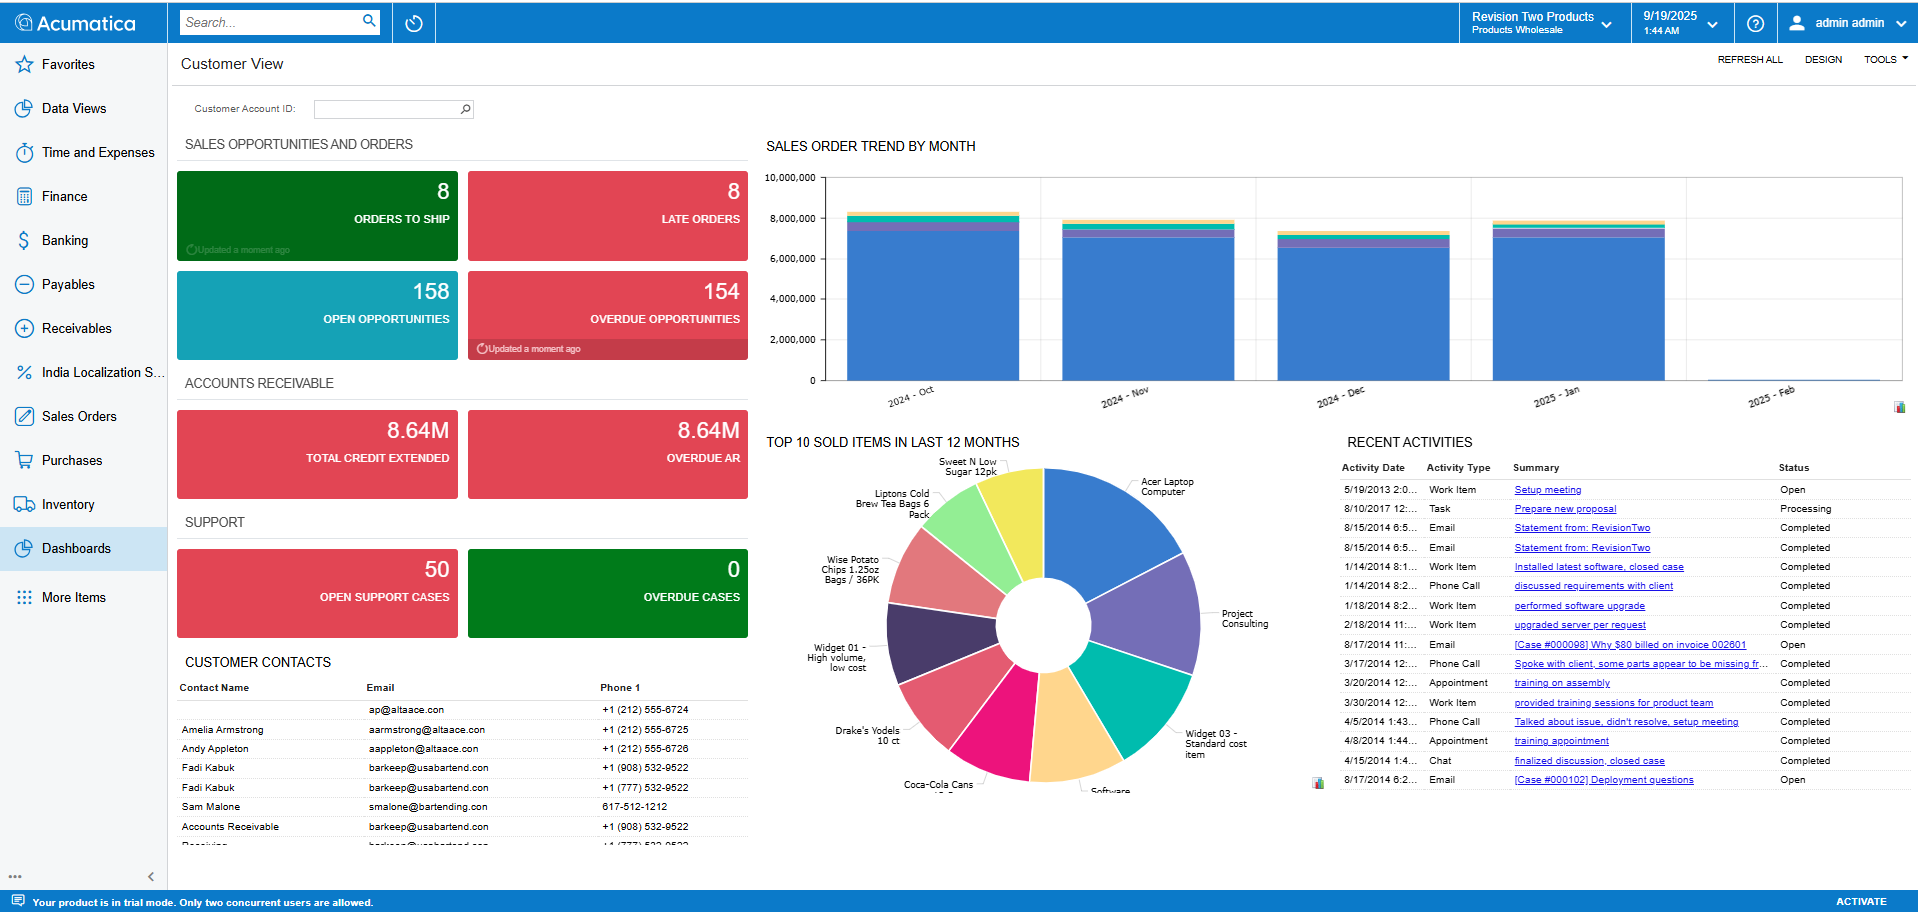Click the Customer Account ID input field
1918x912 pixels.
[x=386, y=109]
